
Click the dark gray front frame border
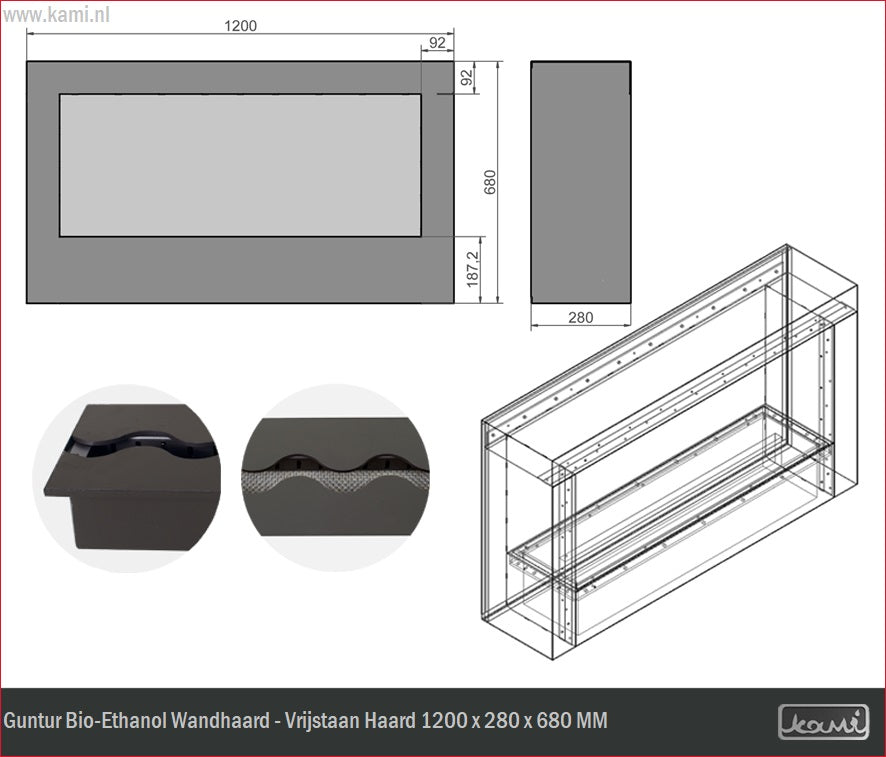(x=240, y=270)
